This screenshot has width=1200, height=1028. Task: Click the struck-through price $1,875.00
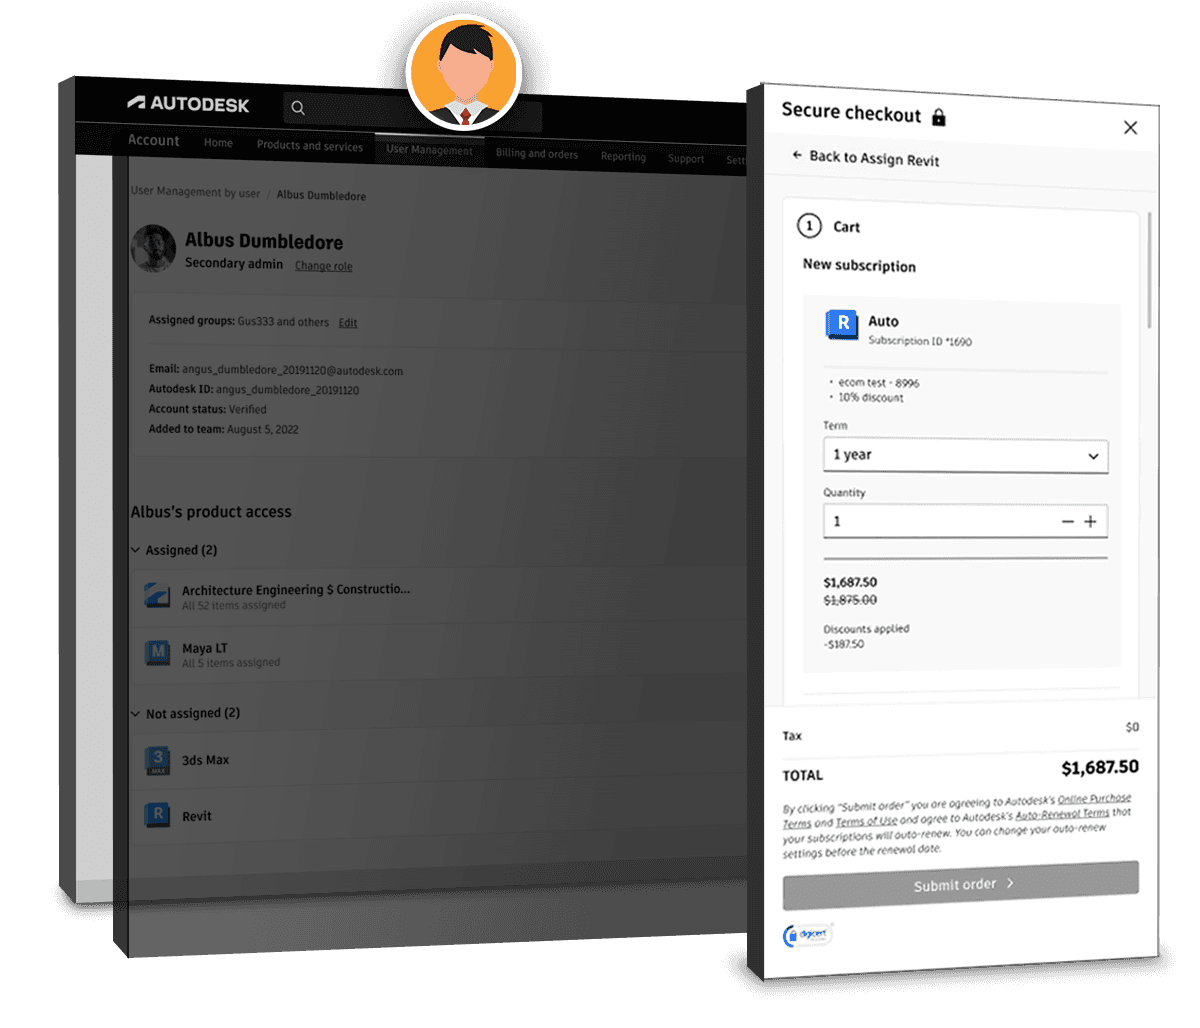coord(850,599)
